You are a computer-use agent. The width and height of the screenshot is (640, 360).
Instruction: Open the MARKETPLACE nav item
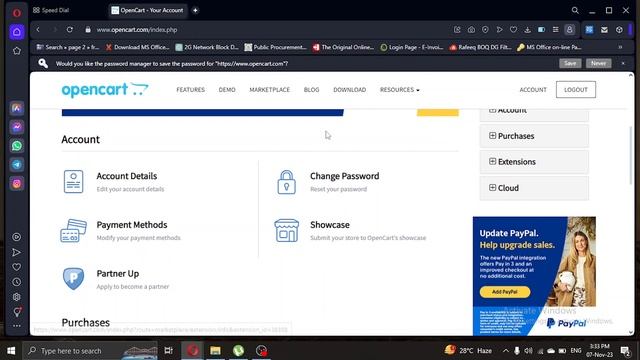tap(269, 89)
